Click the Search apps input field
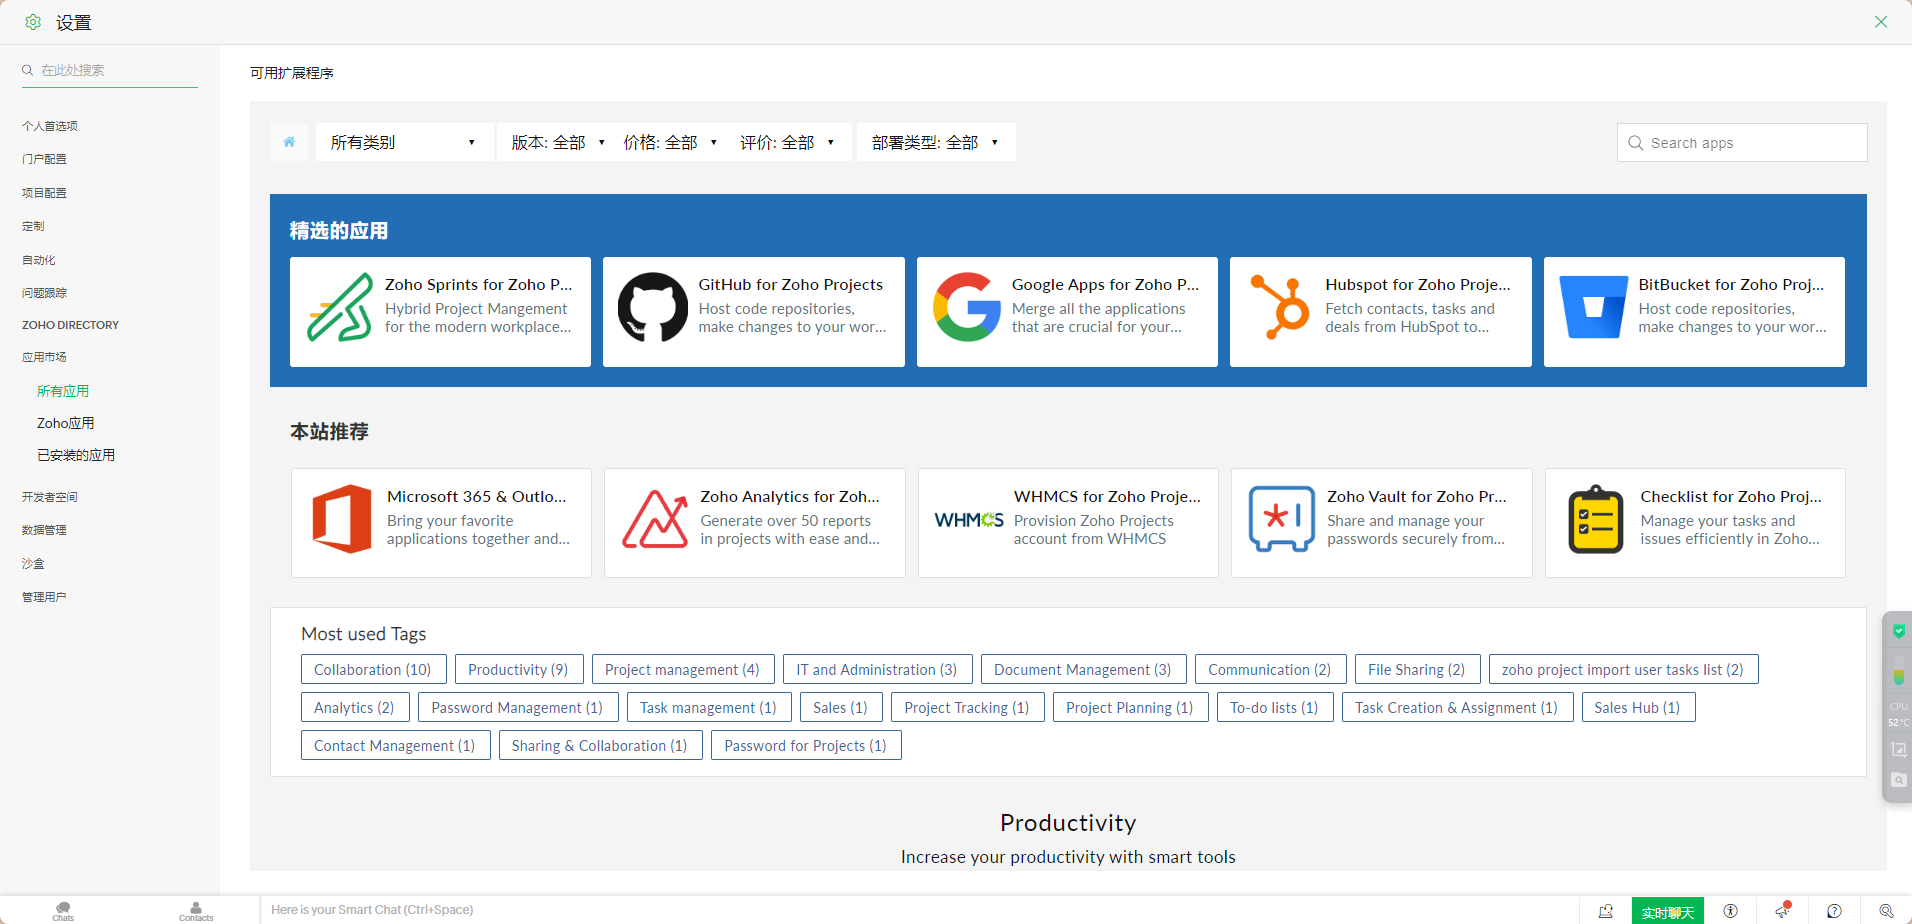Viewport: 1912px width, 924px height. point(1742,142)
